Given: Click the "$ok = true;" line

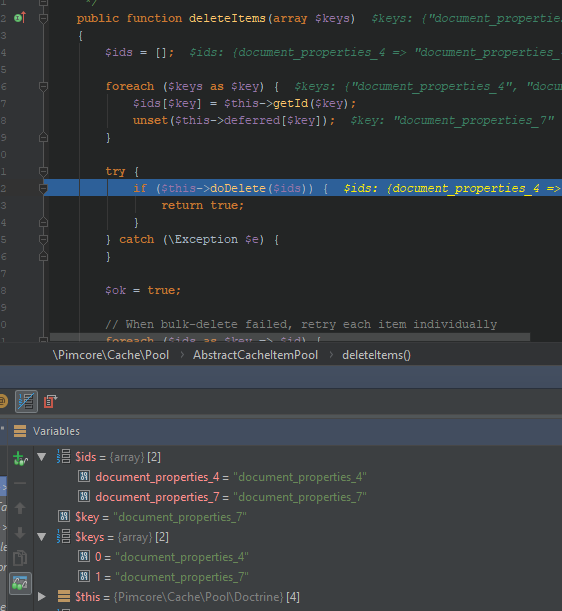Looking at the screenshot, I should click(x=143, y=290).
